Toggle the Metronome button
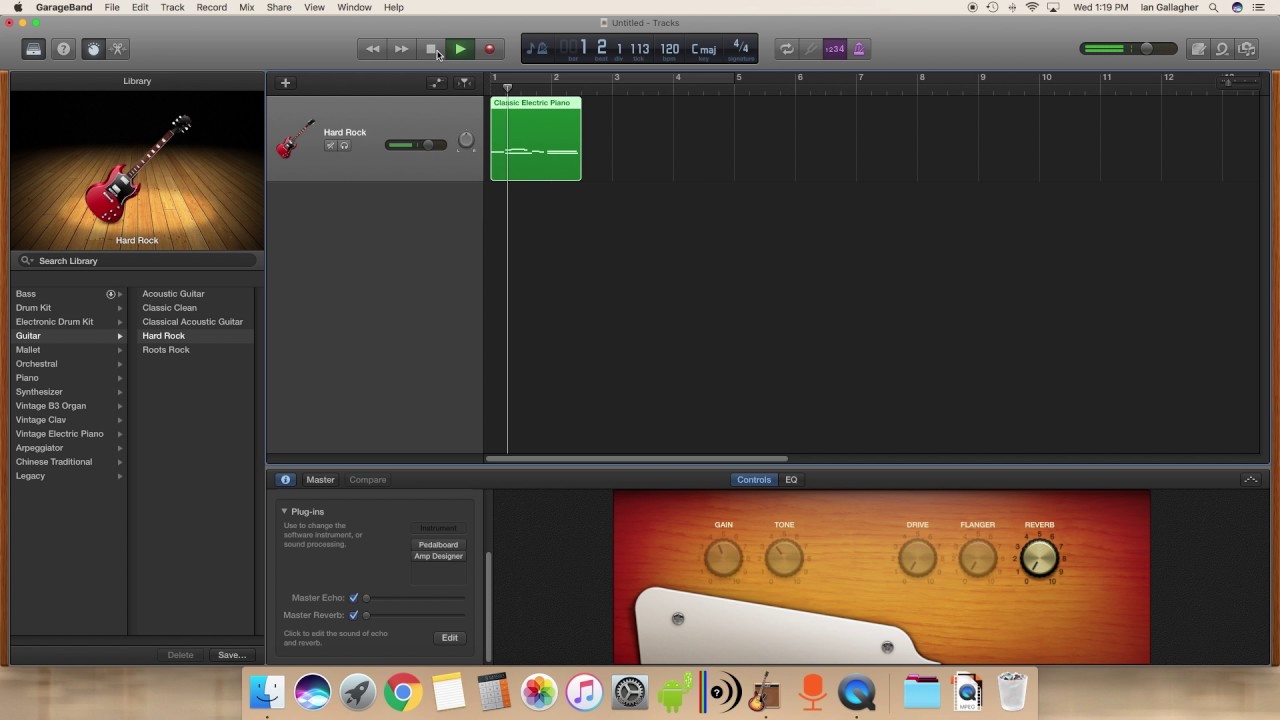This screenshot has width=1280, height=720. click(x=858, y=49)
